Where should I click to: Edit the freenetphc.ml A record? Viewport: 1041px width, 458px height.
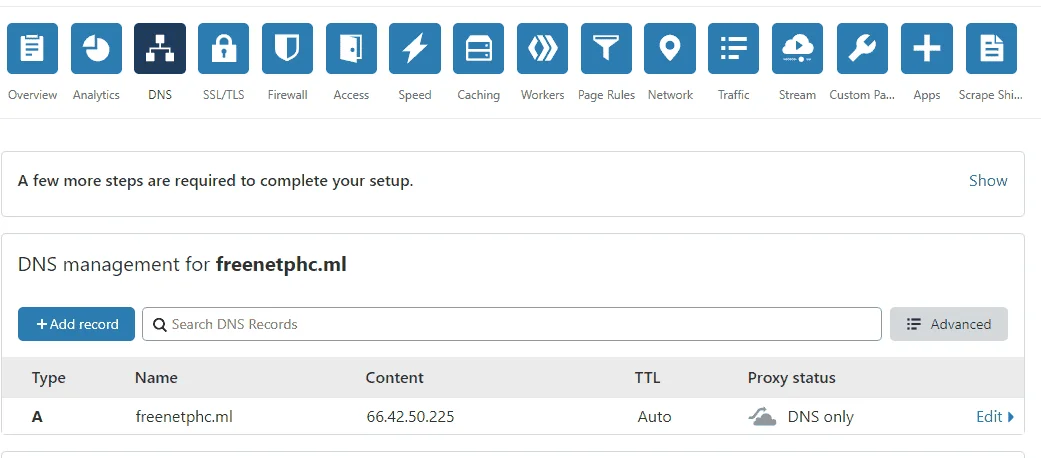995,417
